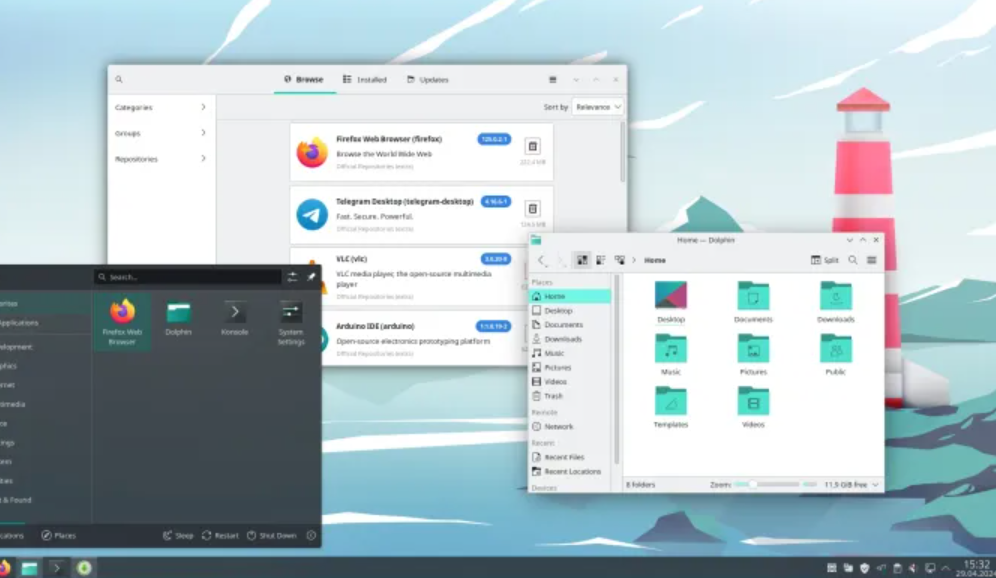Image resolution: width=996 pixels, height=578 pixels.
Task: Go back using Dolphin's back arrow
Action: [x=541, y=260]
